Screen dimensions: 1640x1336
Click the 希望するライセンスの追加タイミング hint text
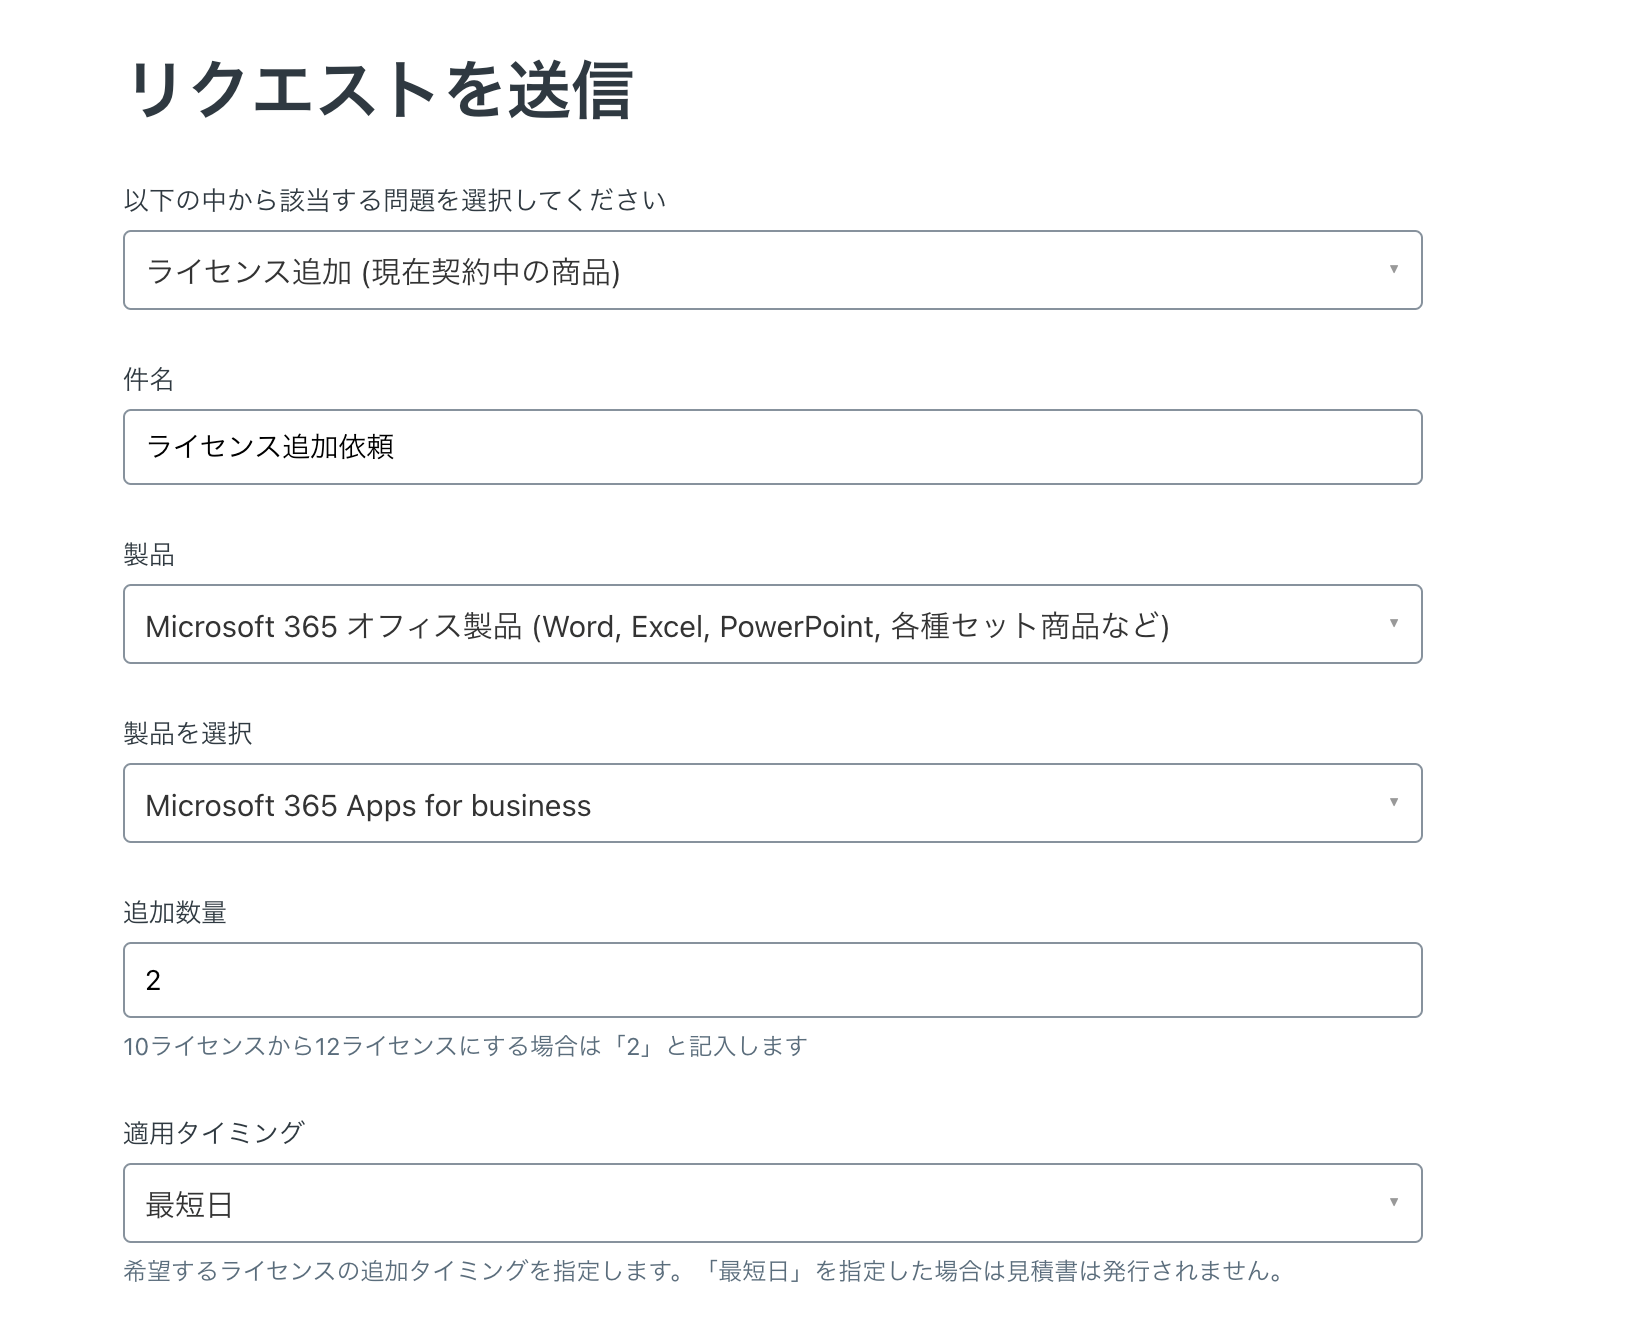pyautogui.click(x=703, y=1271)
